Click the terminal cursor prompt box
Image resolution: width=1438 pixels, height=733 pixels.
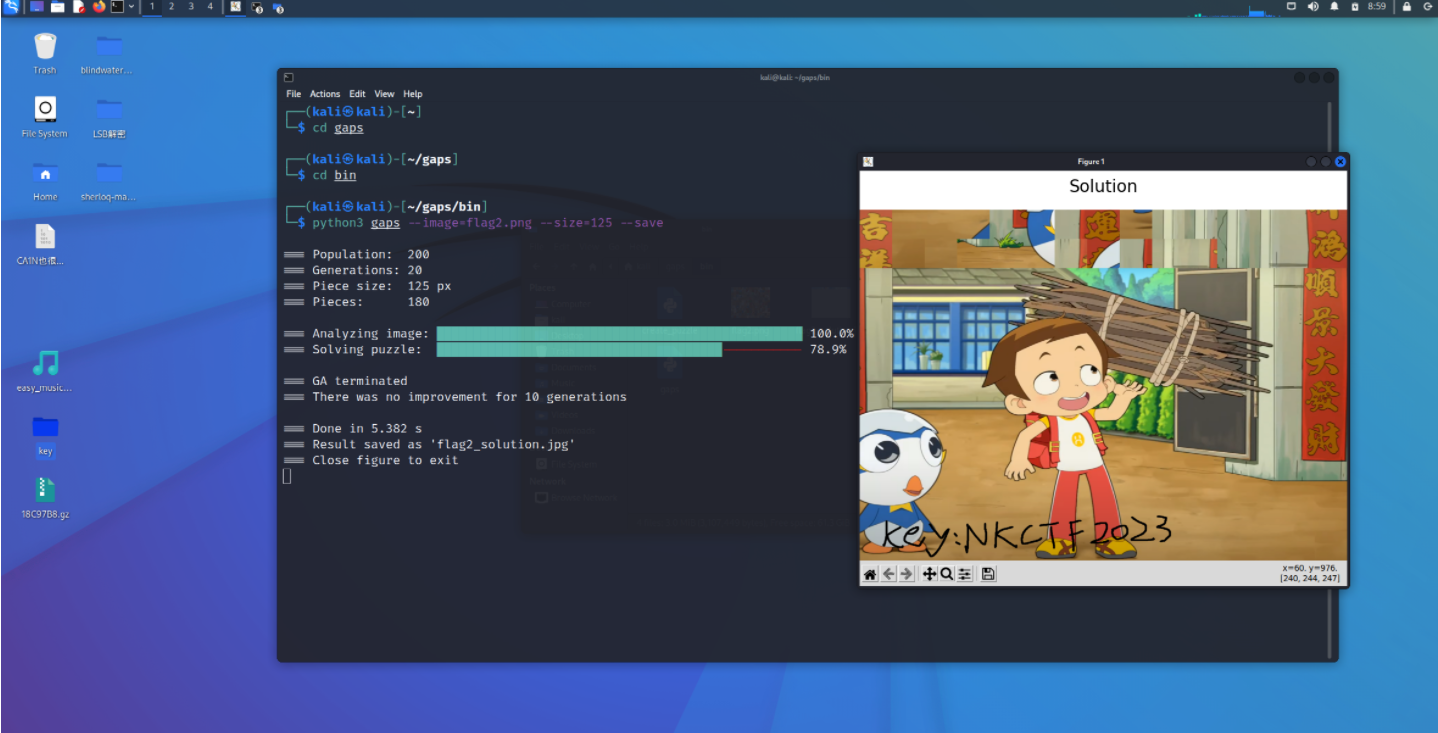pyautogui.click(x=287, y=476)
